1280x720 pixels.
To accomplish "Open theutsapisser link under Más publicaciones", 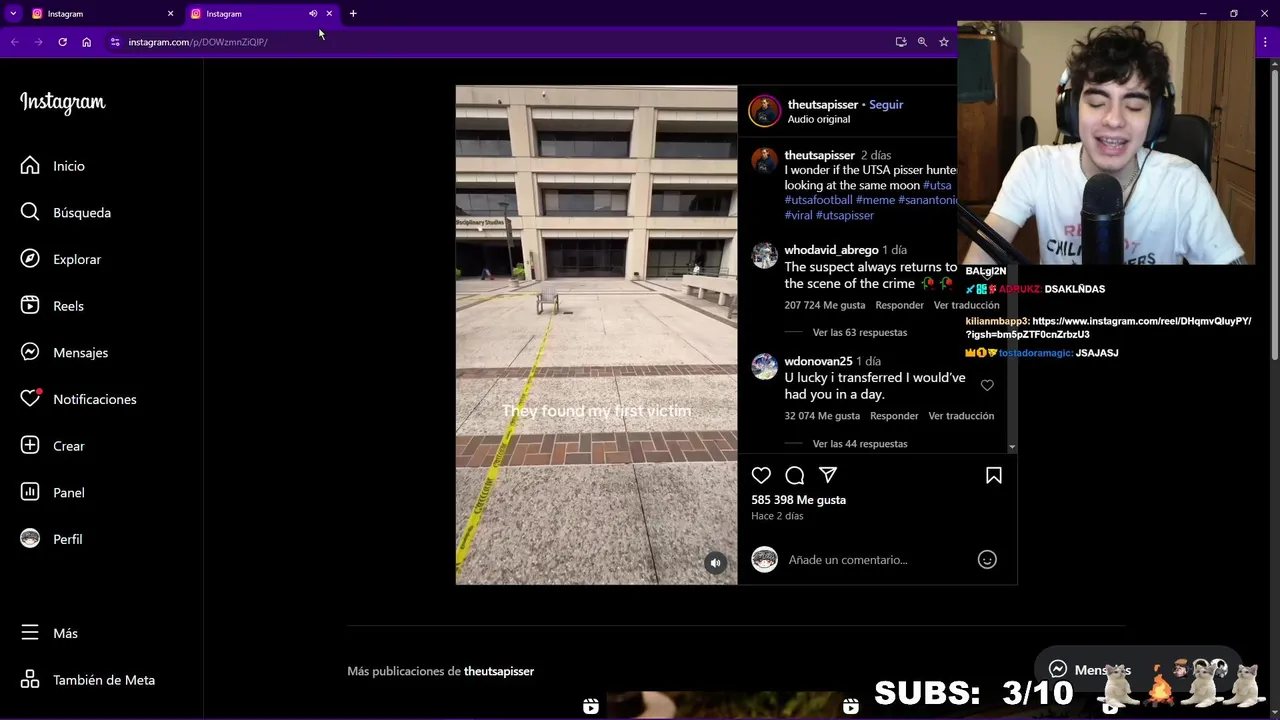I will (x=499, y=671).
